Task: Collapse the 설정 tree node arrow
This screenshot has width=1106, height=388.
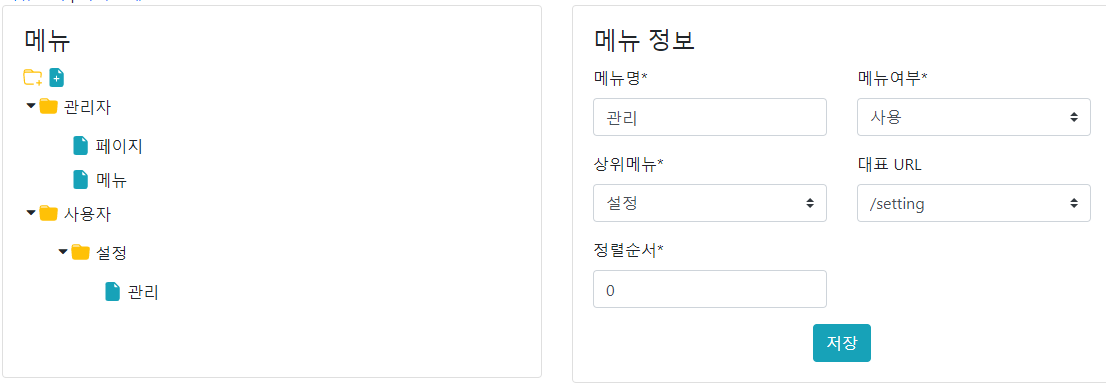Action: click(63, 251)
